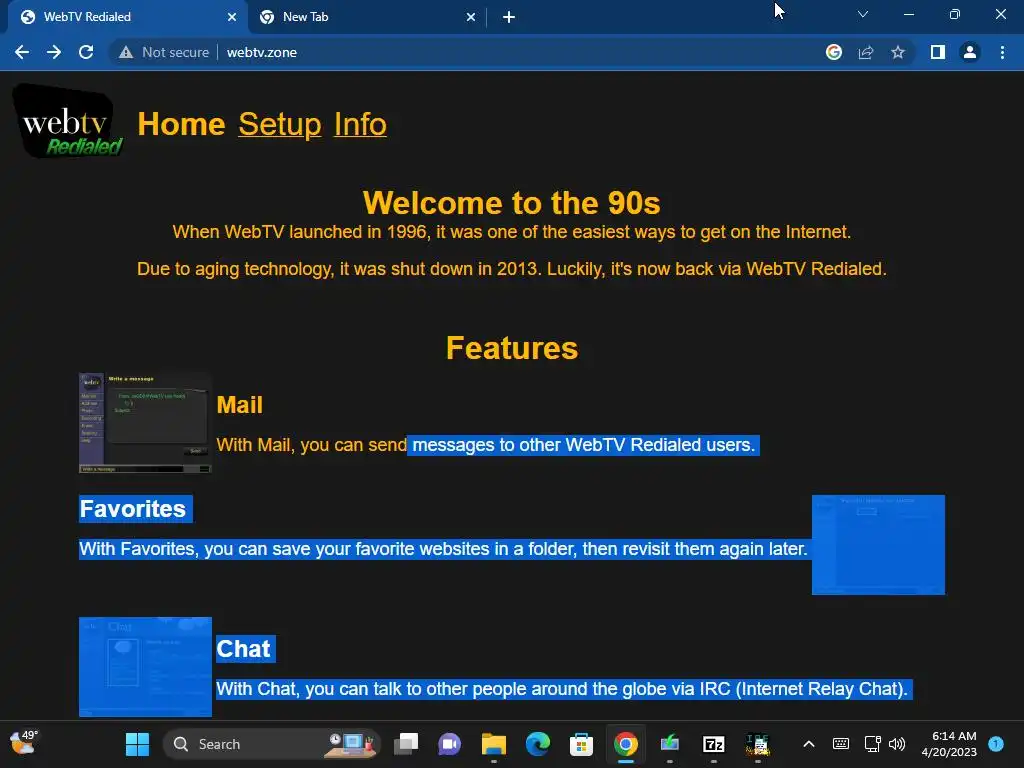Switch to Google Chrome on the taskbar
This screenshot has width=1024, height=768.
click(626, 744)
